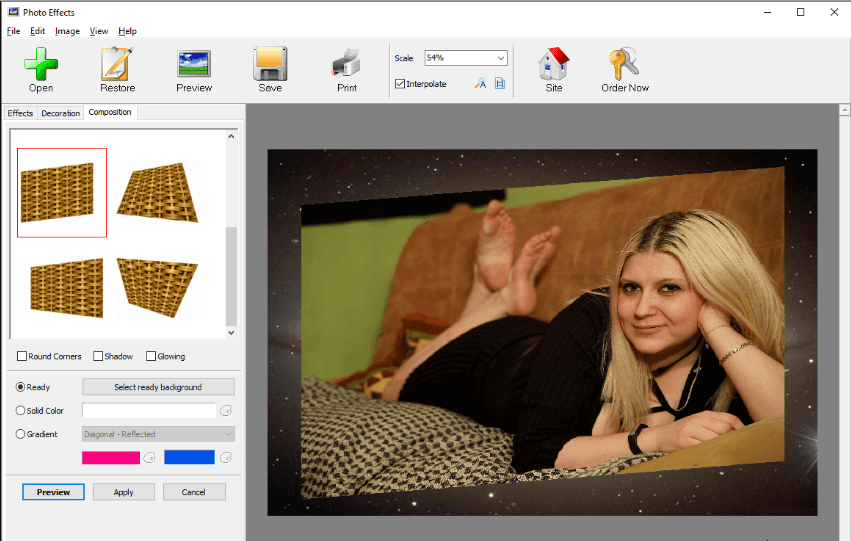This screenshot has height=541, width=851.
Task: Select the top-right perspective thumbnail
Action: click(x=159, y=190)
